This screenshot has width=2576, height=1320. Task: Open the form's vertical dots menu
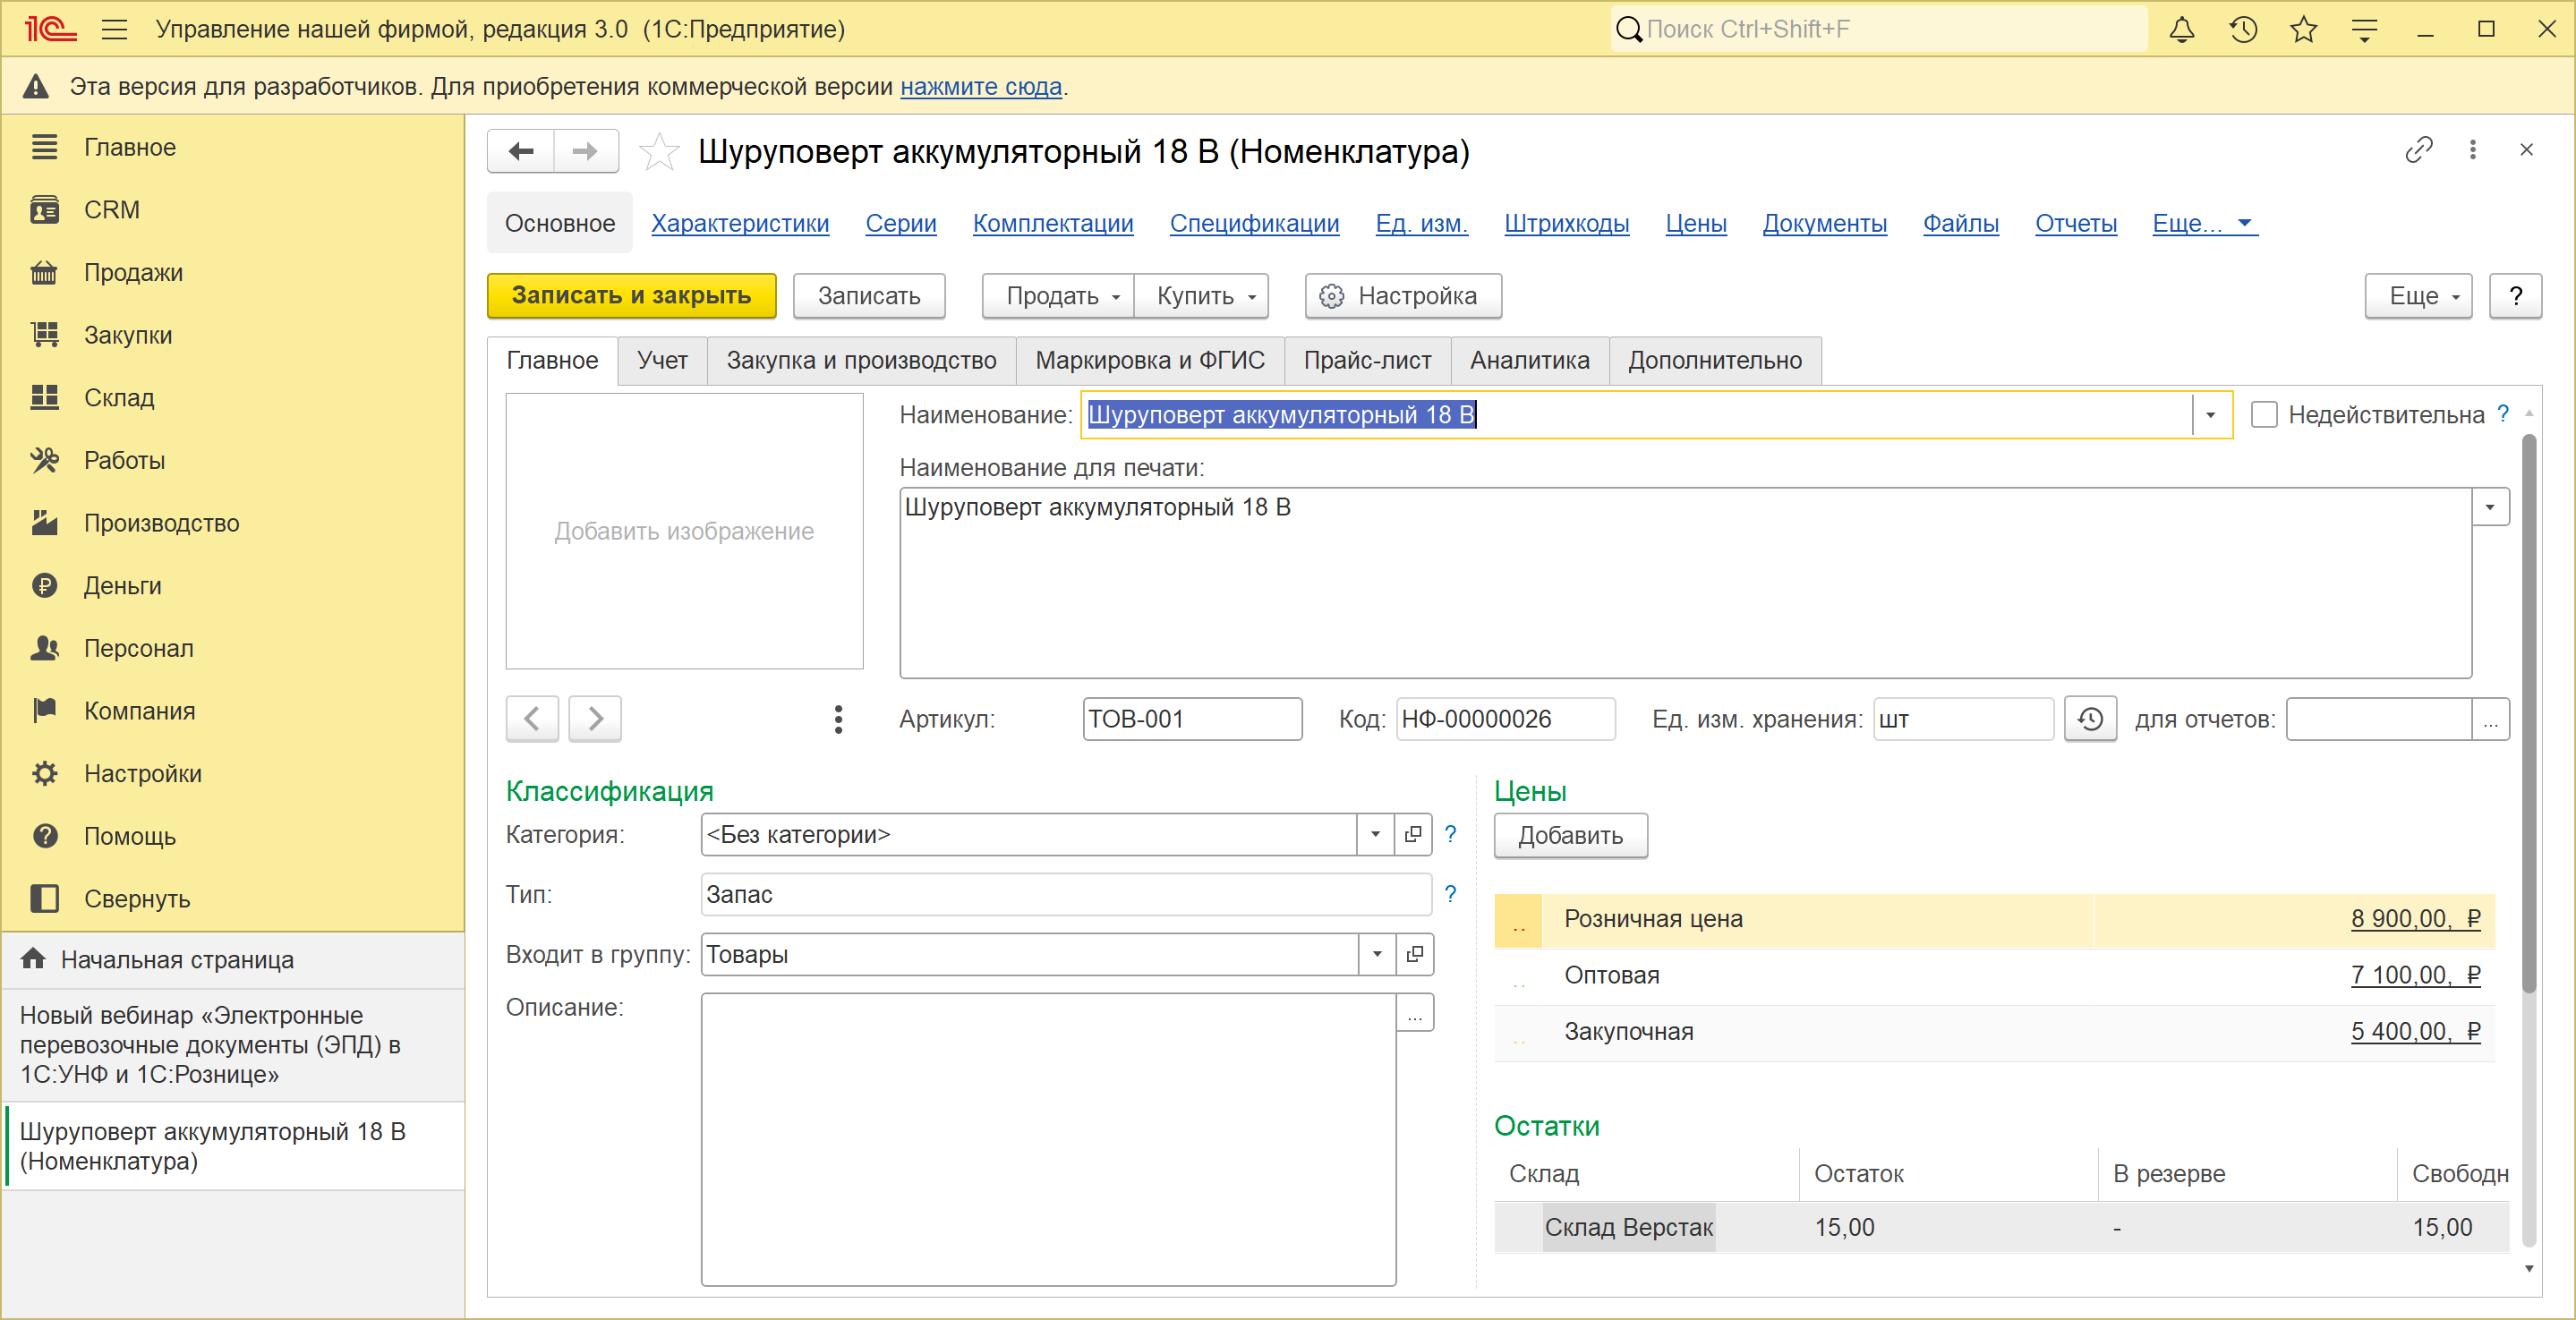click(2473, 150)
